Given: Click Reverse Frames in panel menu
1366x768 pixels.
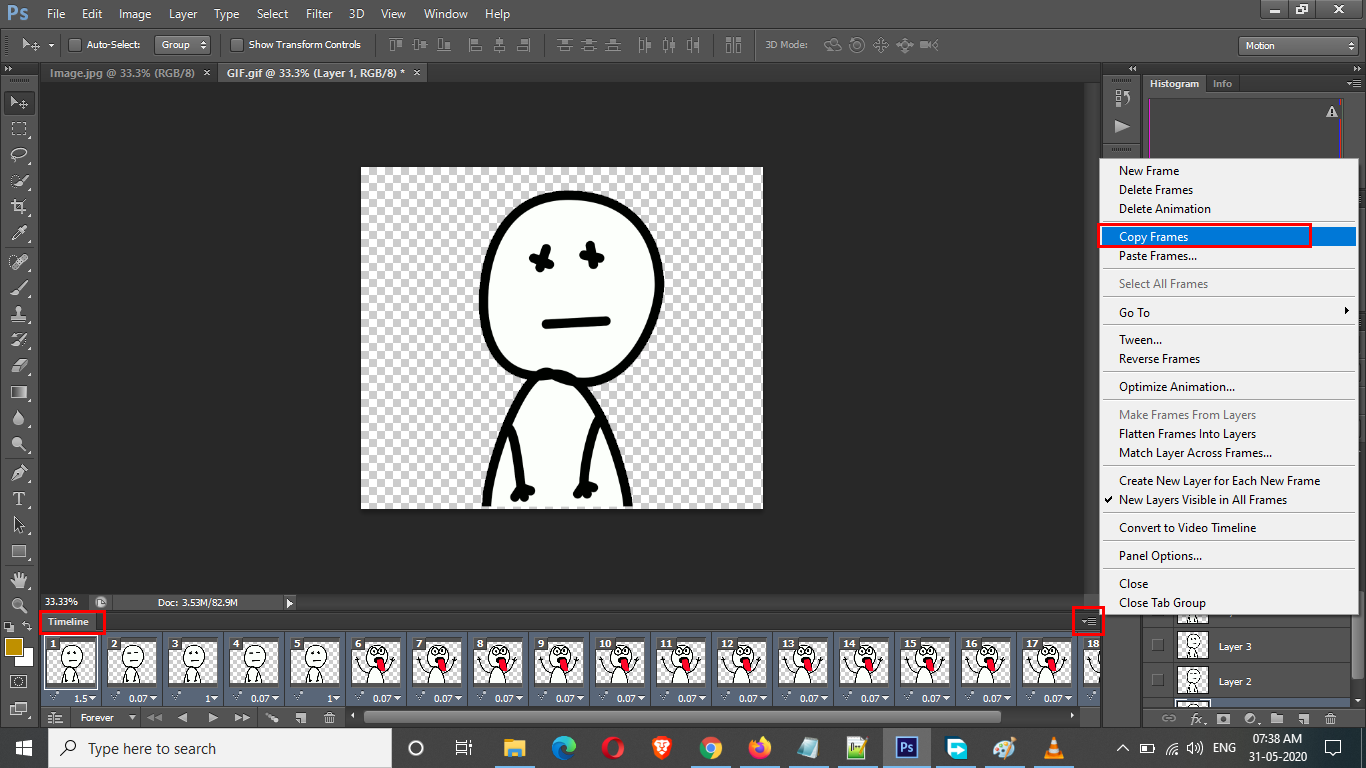Looking at the screenshot, I should click(x=1159, y=359).
